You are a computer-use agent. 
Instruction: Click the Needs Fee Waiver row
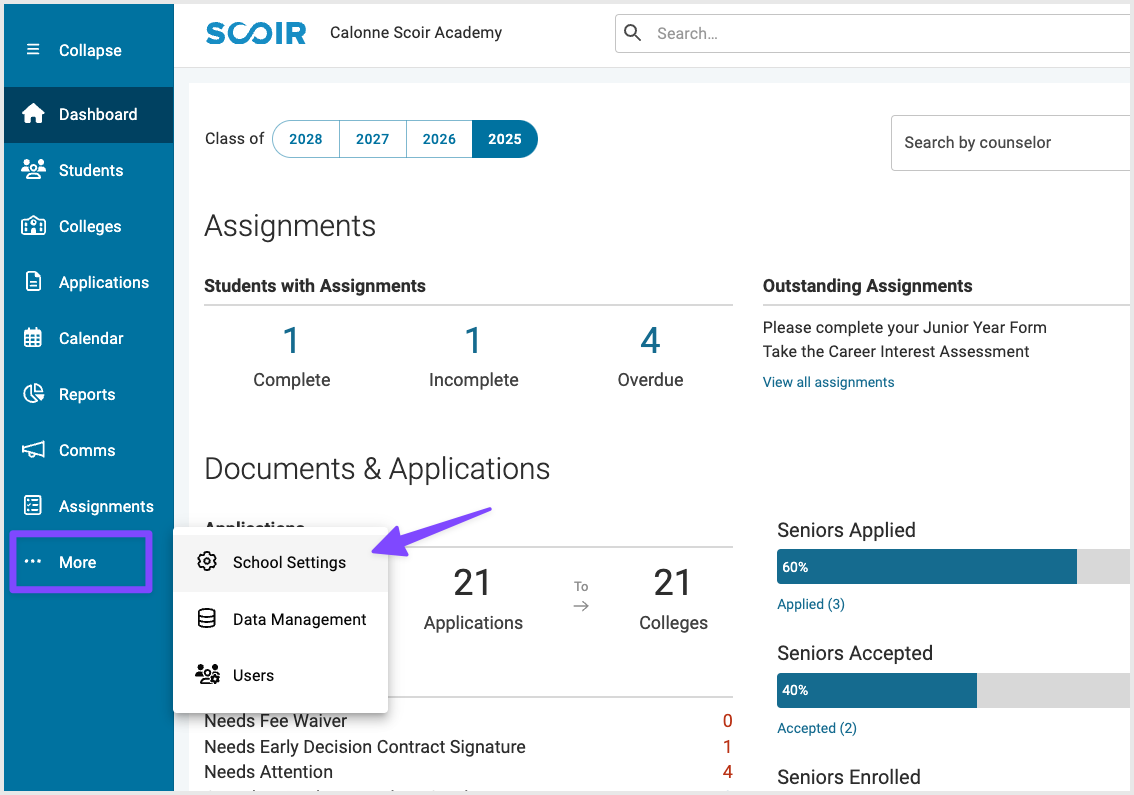click(468, 721)
